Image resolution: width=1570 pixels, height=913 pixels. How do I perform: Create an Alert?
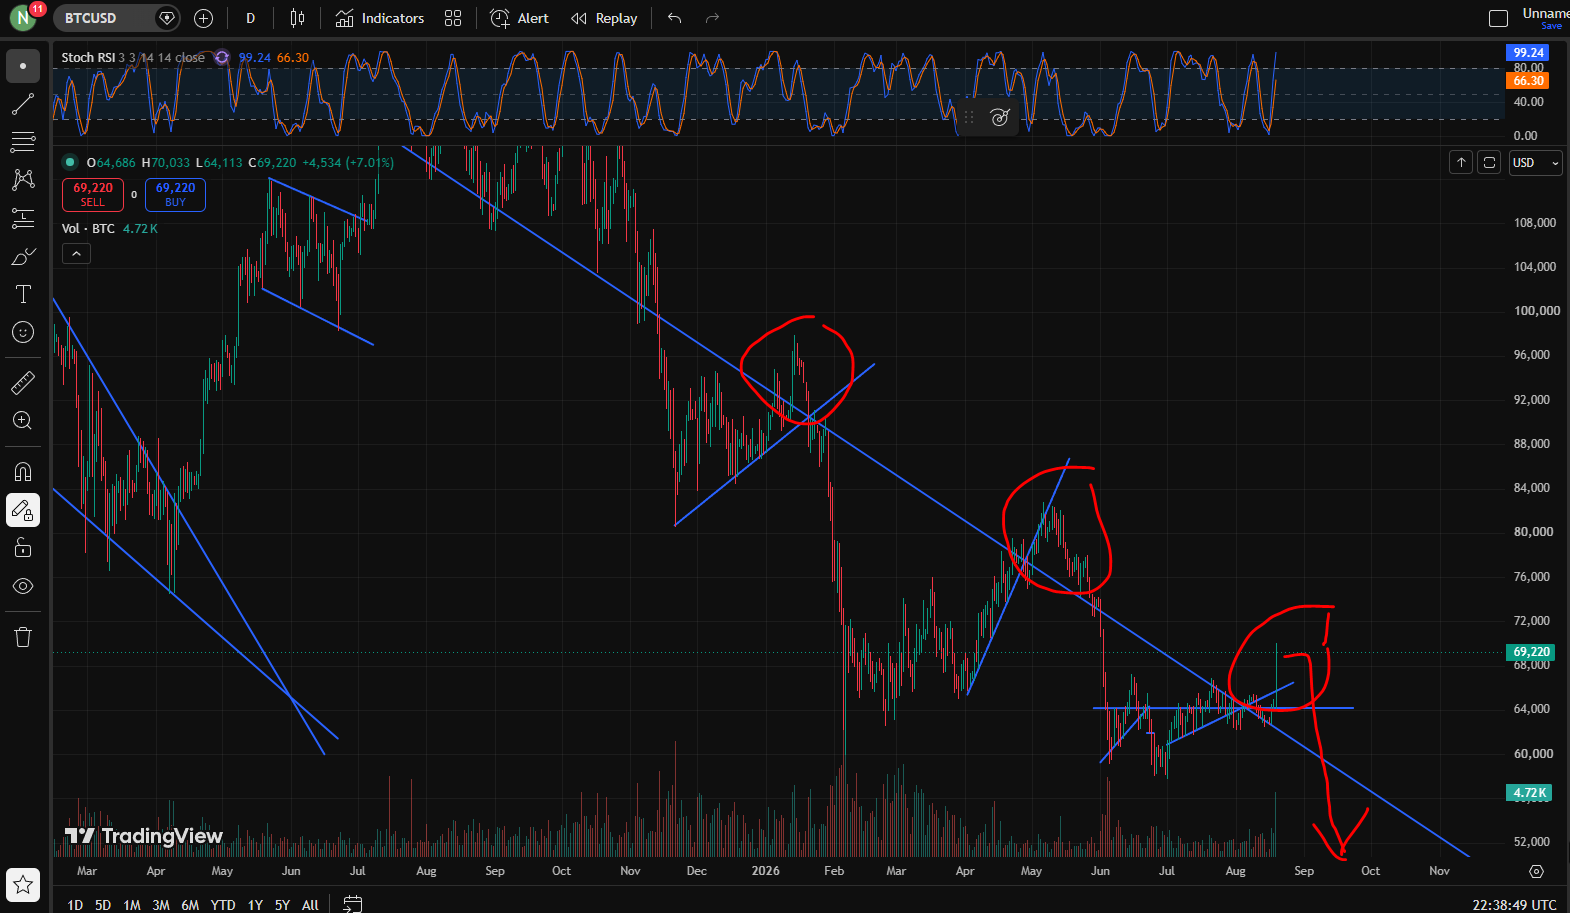(x=519, y=18)
